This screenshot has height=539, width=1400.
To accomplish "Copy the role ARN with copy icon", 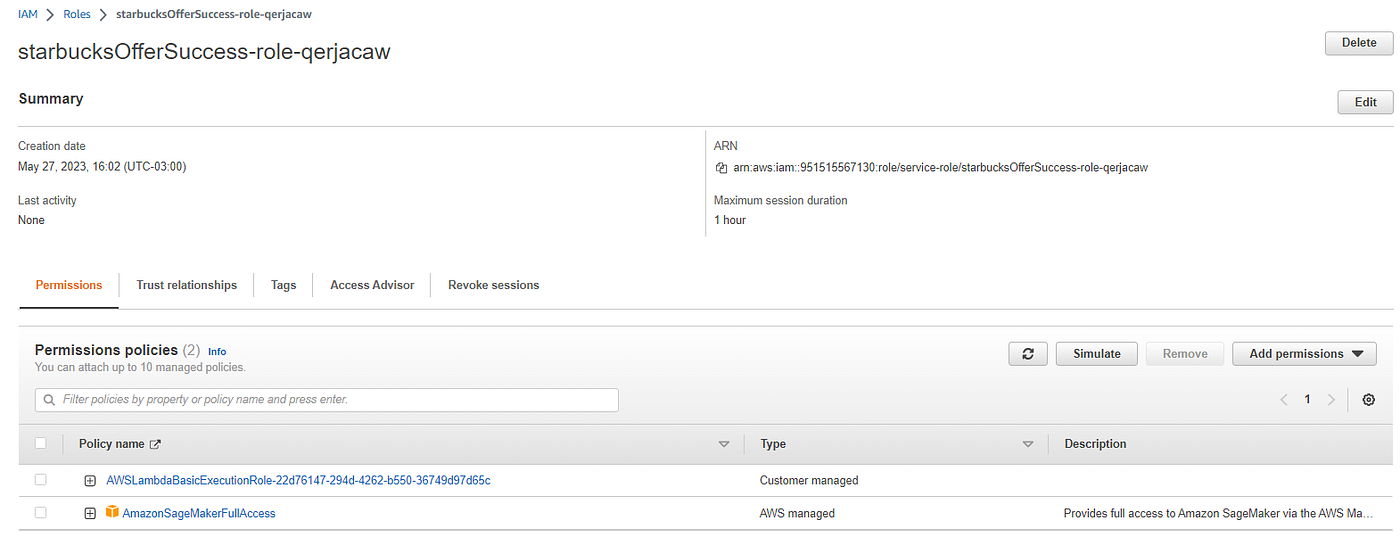I will pyautogui.click(x=721, y=168).
